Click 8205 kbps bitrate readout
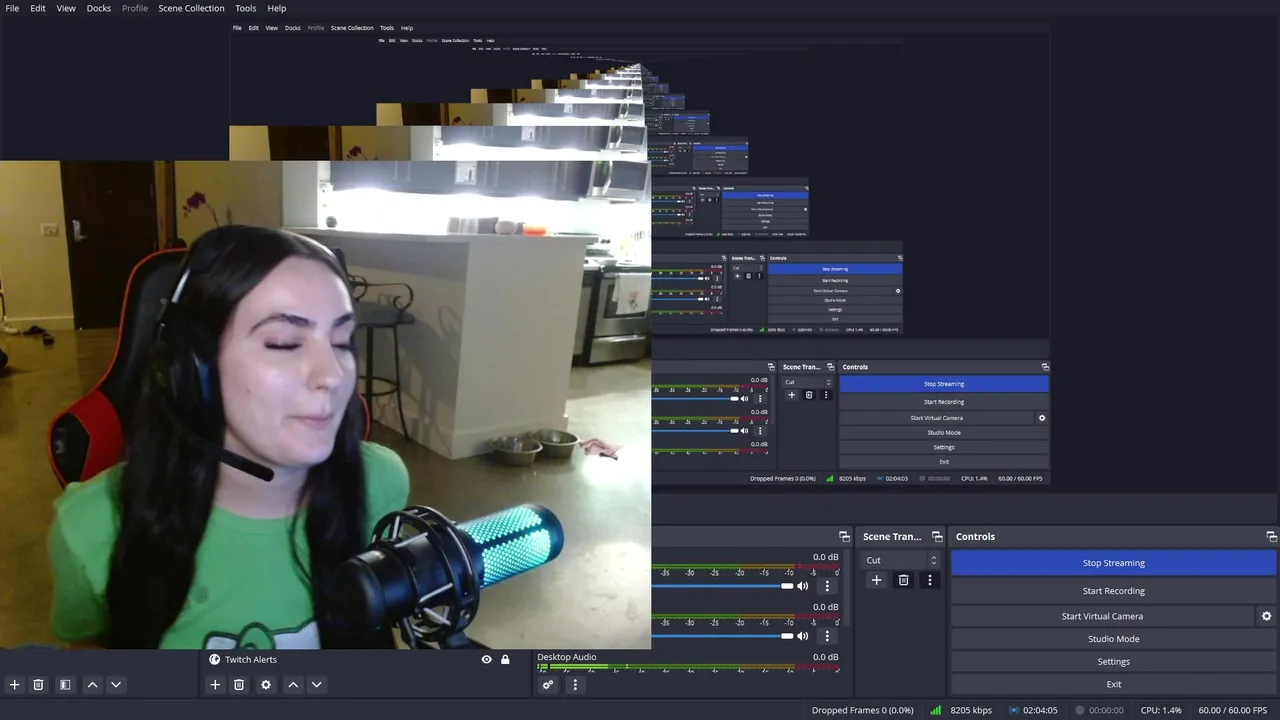The width and height of the screenshot is (1280, 720). click(x=971, y=710)
